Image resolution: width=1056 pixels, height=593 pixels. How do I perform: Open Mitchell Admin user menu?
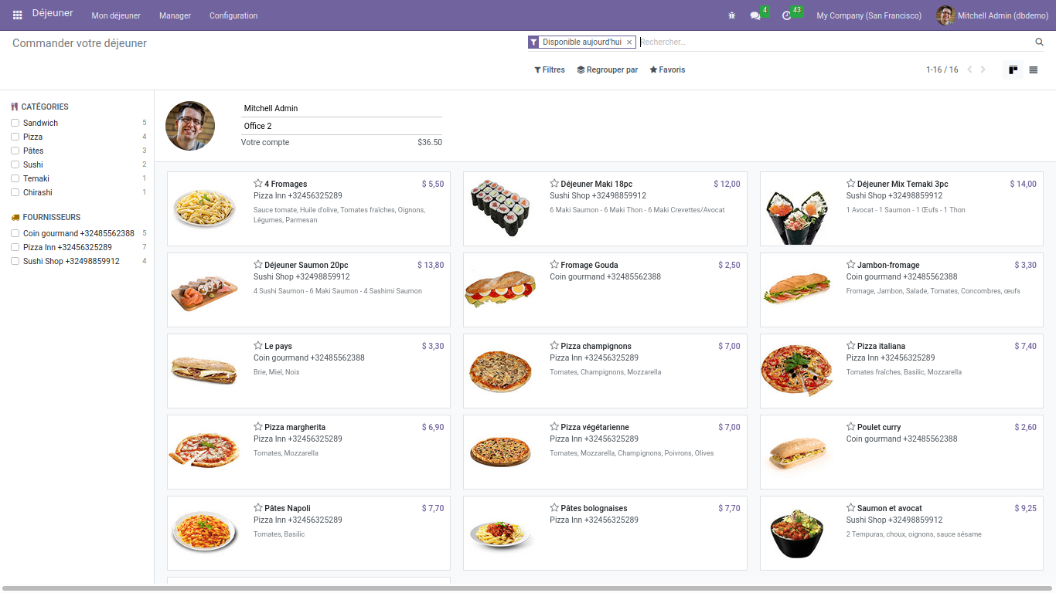[990, 16]
